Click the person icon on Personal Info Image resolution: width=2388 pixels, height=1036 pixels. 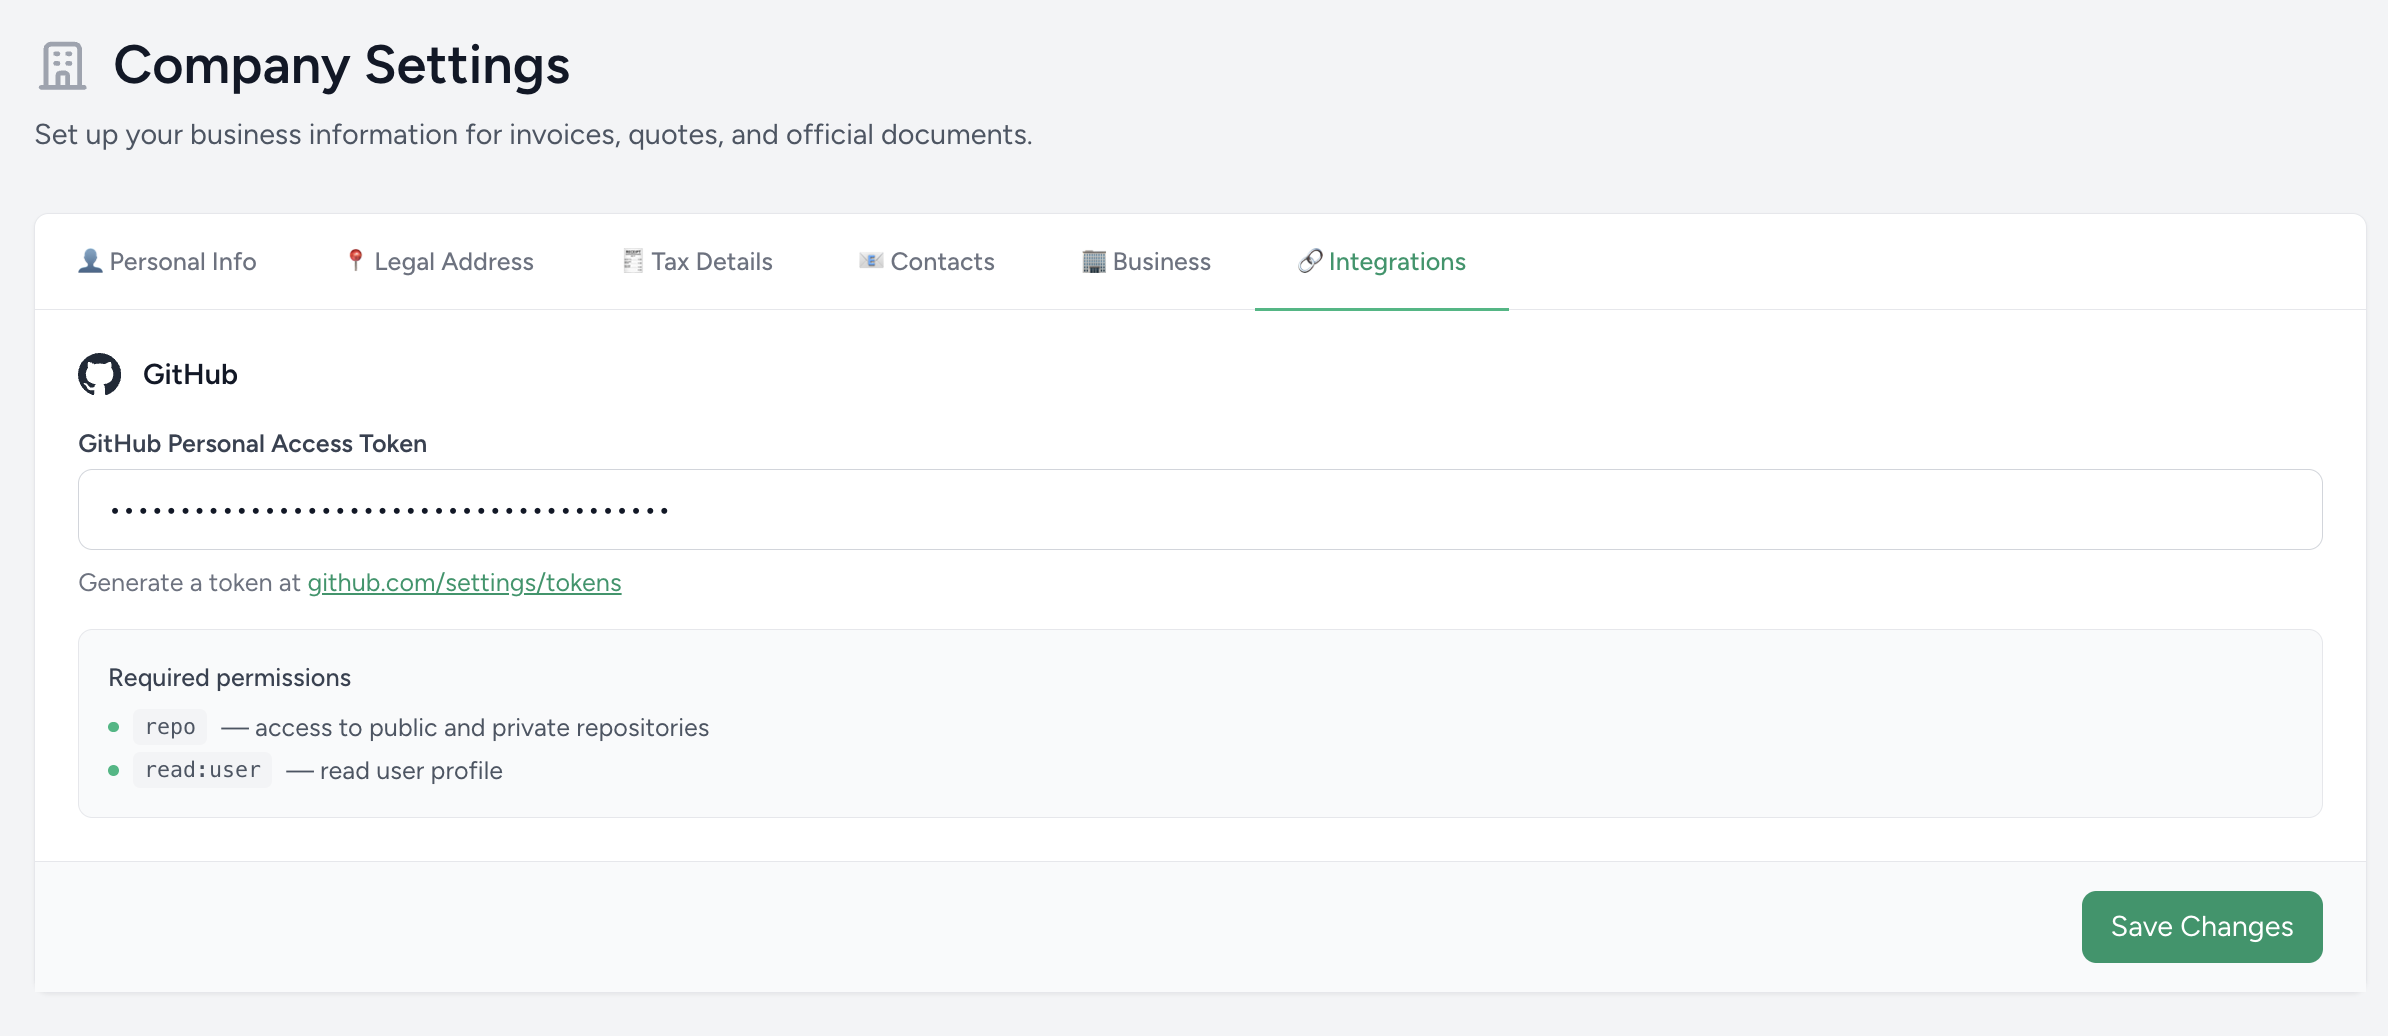pyautogui.click(x=90, y=261)
